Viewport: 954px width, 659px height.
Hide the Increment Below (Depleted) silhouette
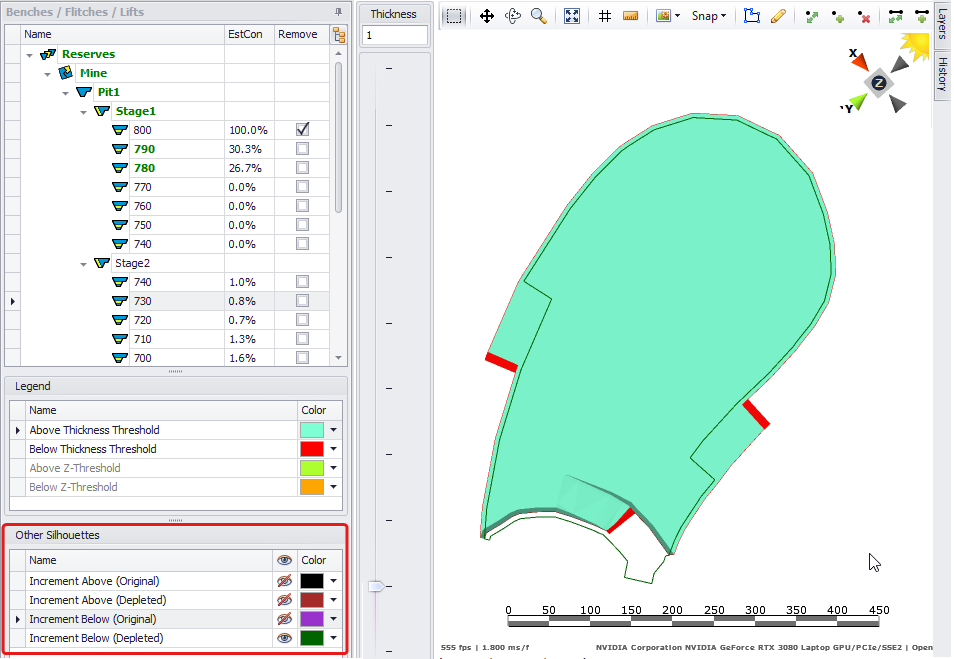point(284,638)
